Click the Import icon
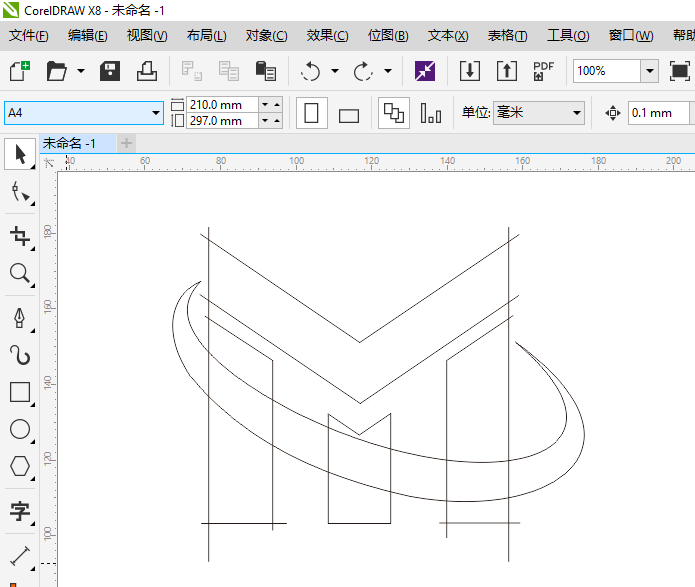This screenshot has width=695, height=587. coord(469,71)
